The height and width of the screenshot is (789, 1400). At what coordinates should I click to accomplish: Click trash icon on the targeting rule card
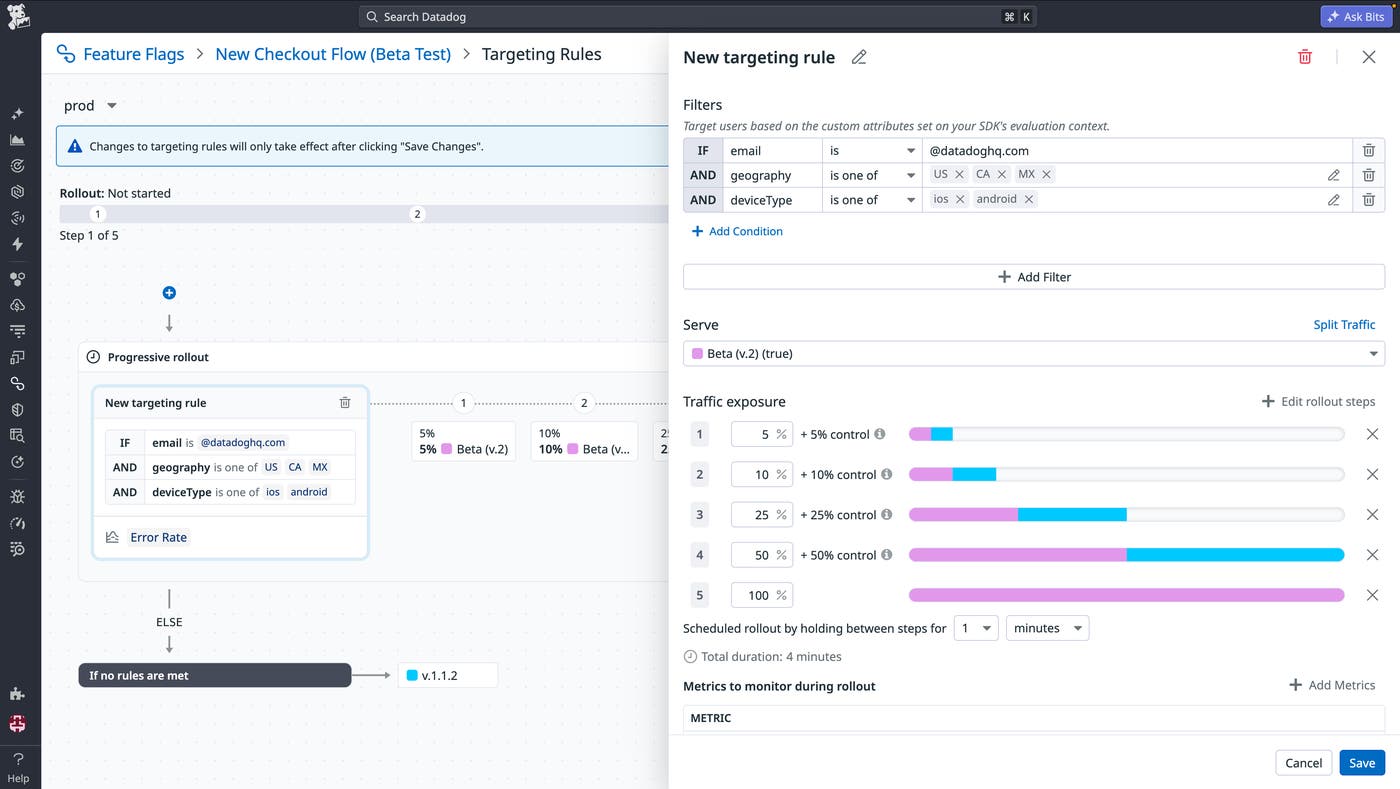[345, 403]
